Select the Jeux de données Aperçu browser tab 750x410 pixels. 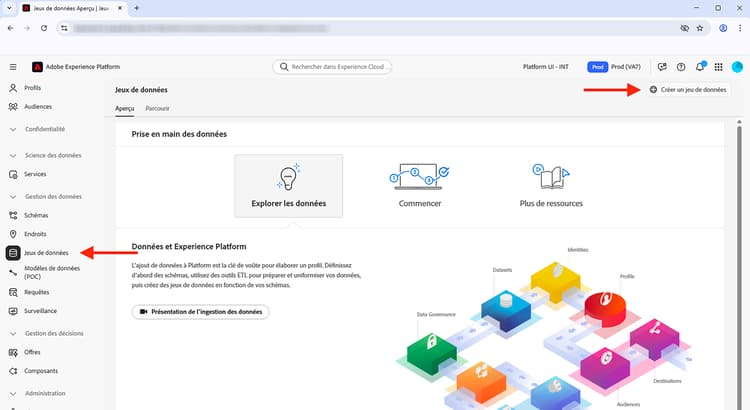73,9
